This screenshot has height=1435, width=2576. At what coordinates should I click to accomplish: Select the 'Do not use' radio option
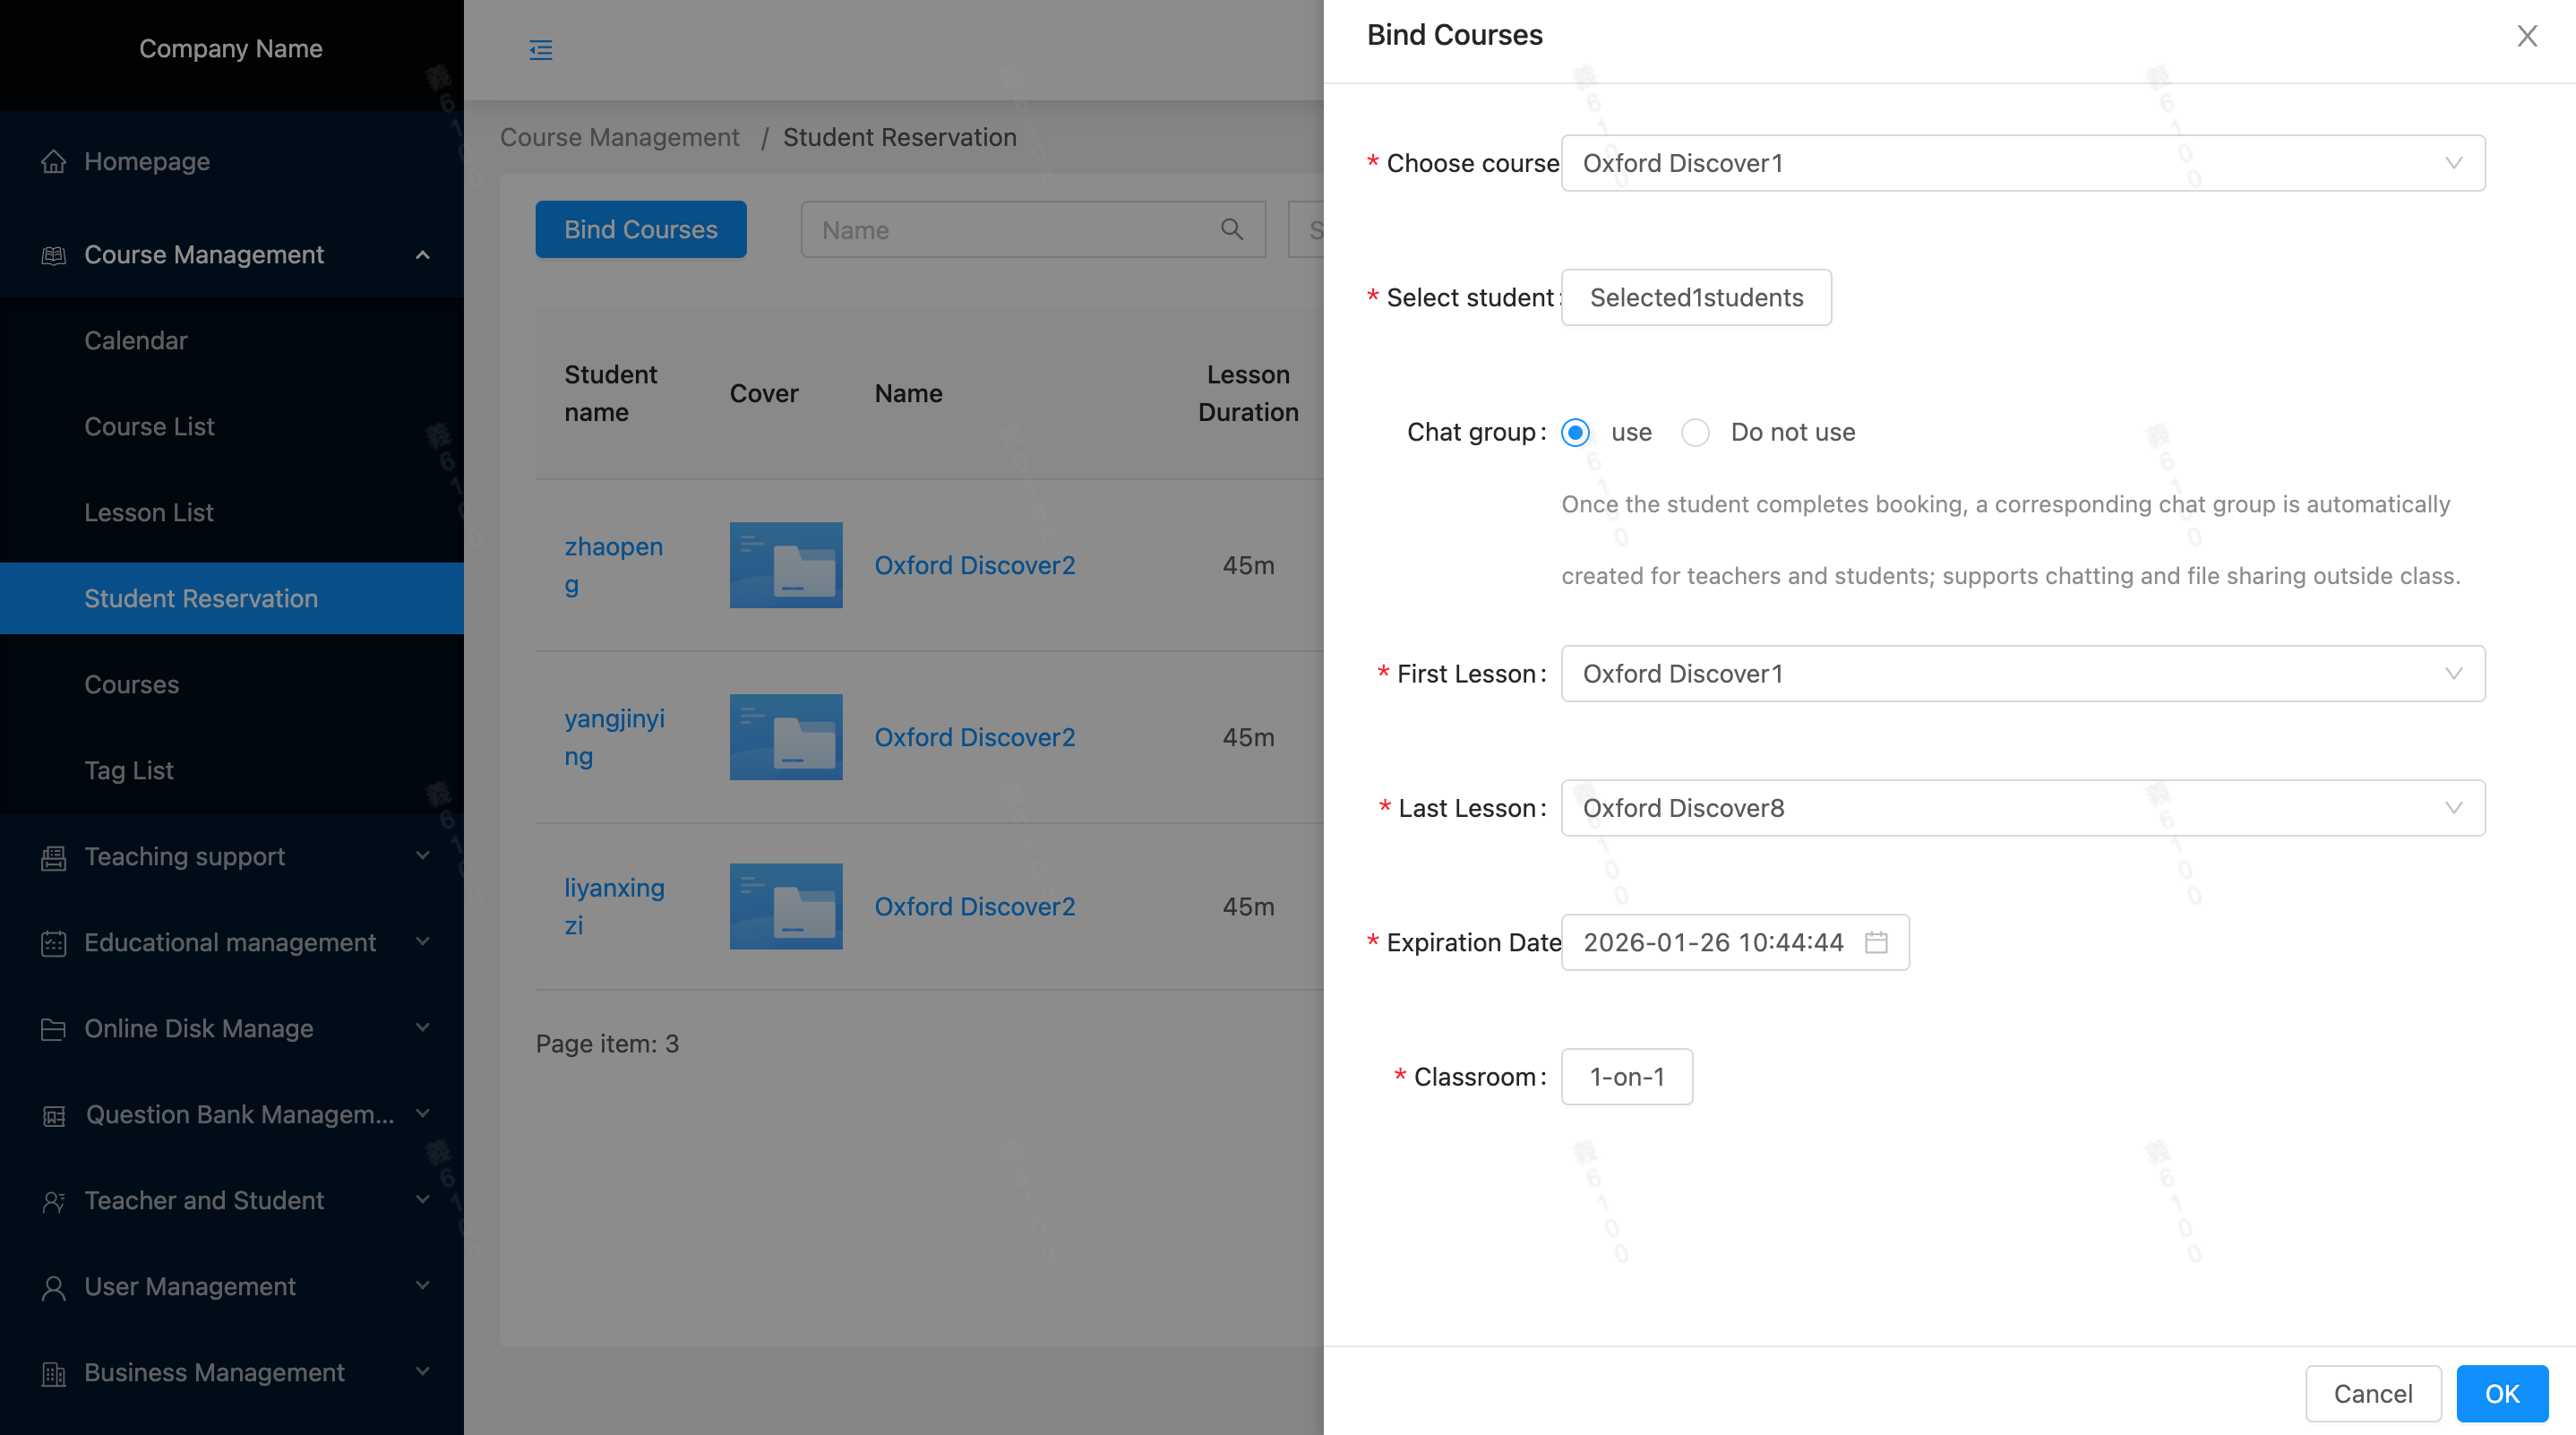point(1695,432)
